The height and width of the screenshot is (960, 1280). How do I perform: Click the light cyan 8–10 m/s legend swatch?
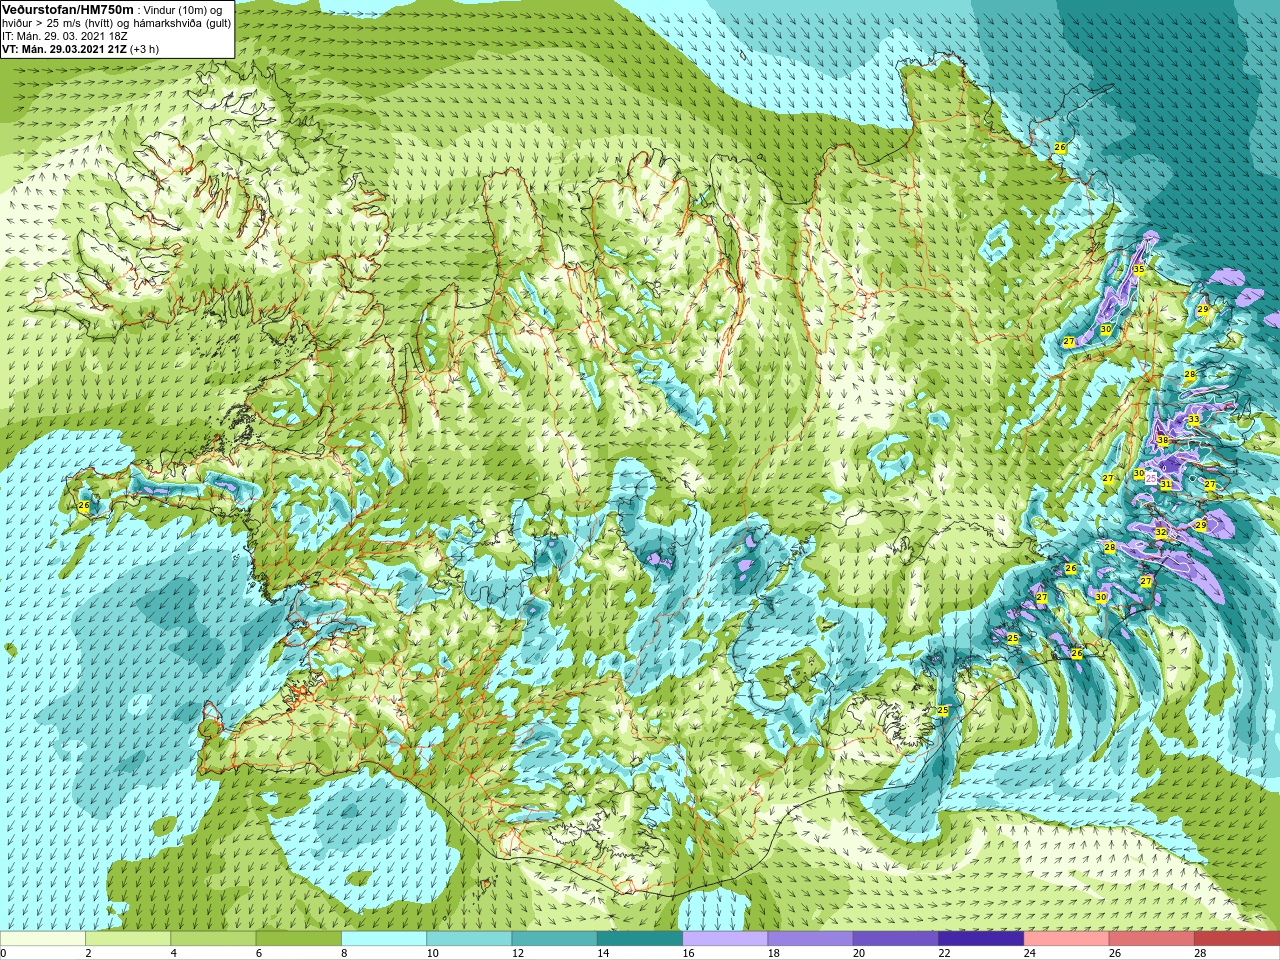click(x=384, y=939)
